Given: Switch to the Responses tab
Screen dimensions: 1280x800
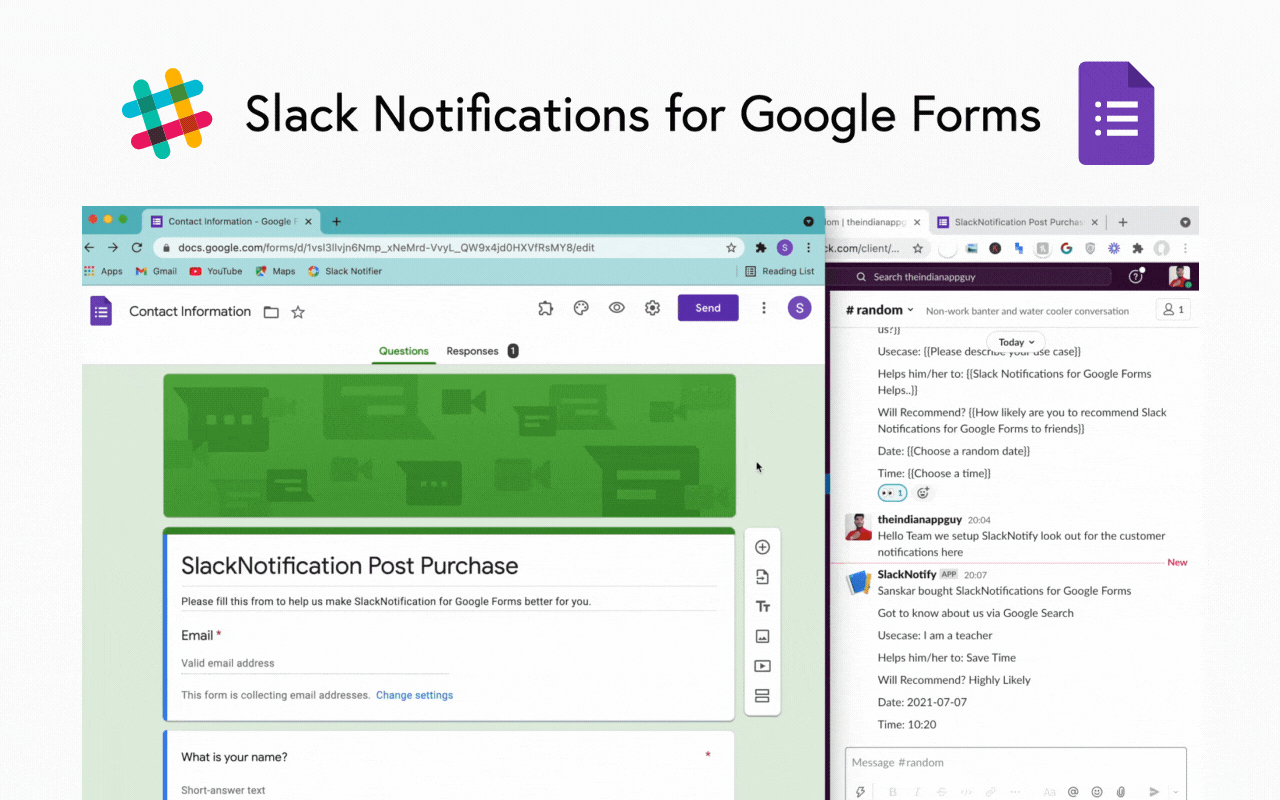Looking at the screenshot, I should [482, 351].
